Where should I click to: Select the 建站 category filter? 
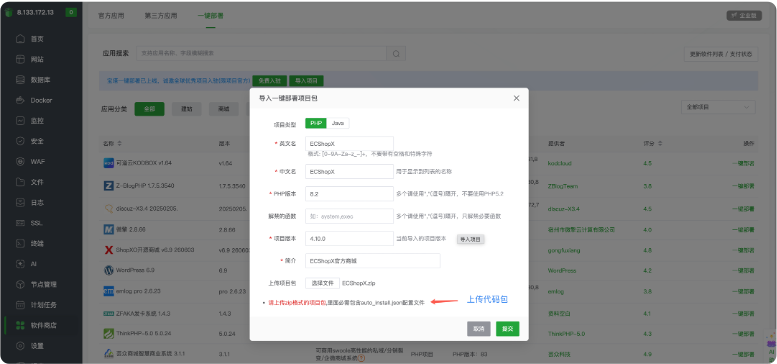click(187, 109)
